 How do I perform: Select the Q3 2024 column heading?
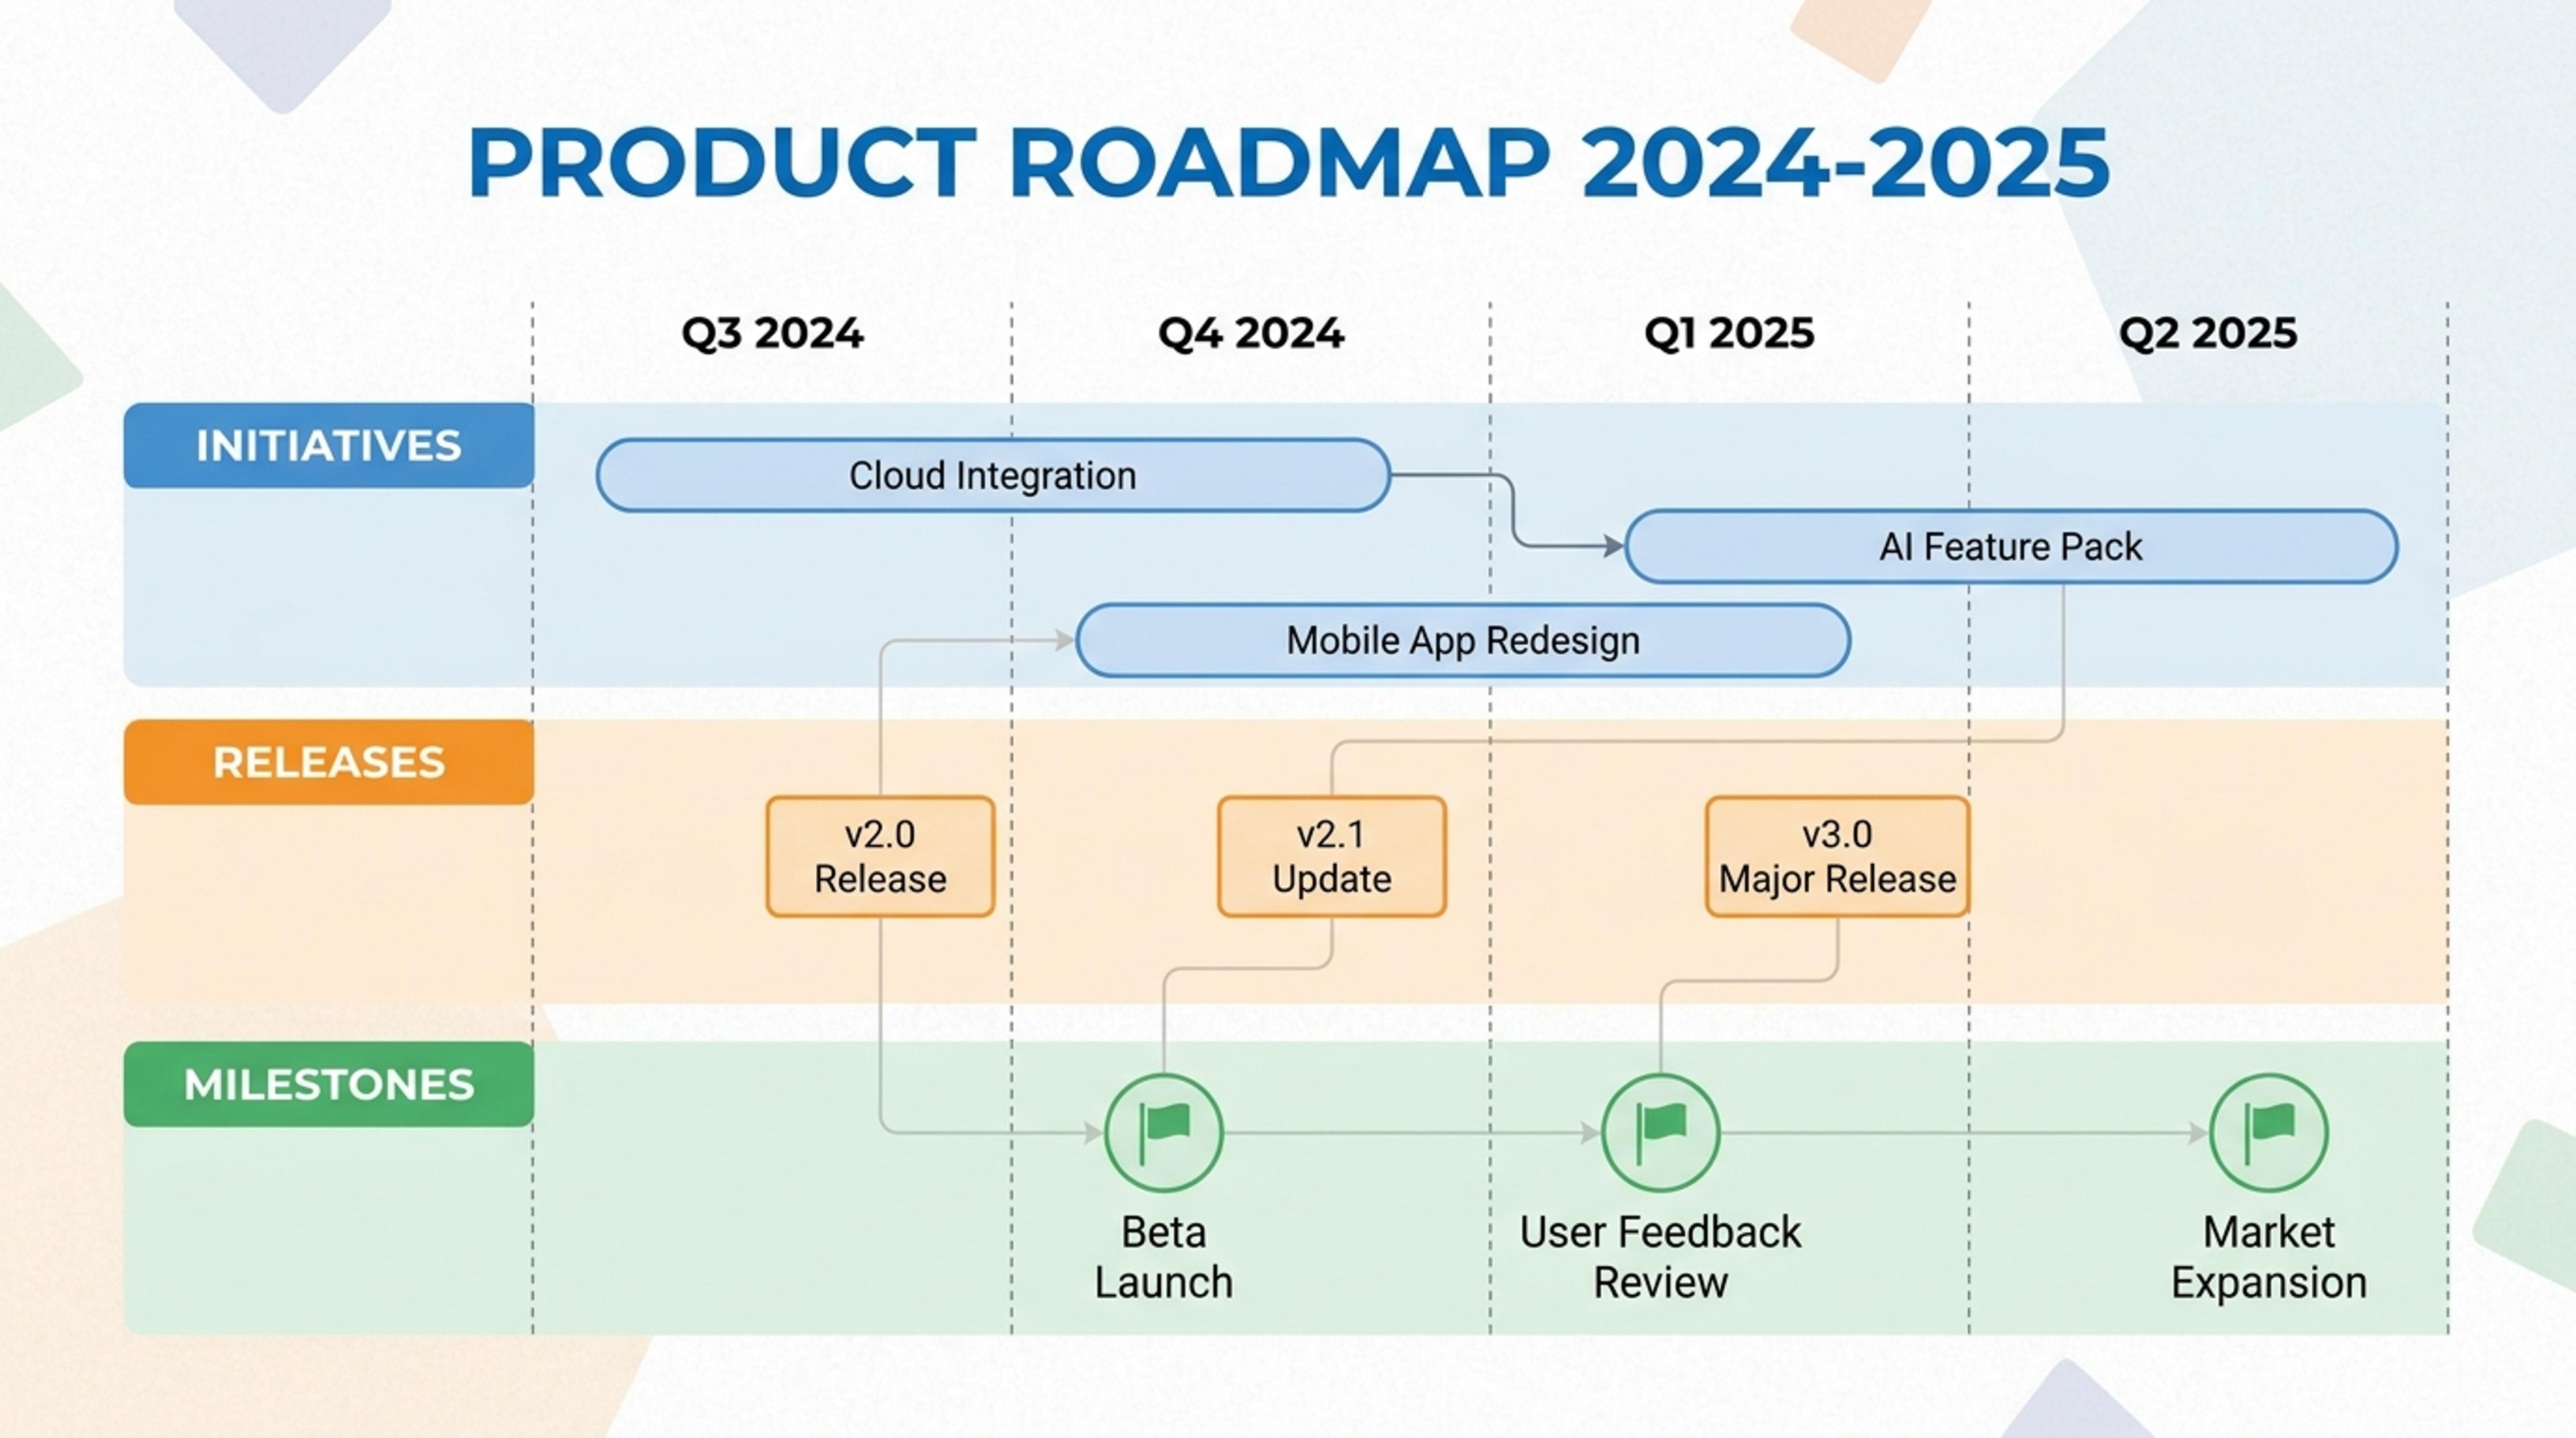(772, 333)
